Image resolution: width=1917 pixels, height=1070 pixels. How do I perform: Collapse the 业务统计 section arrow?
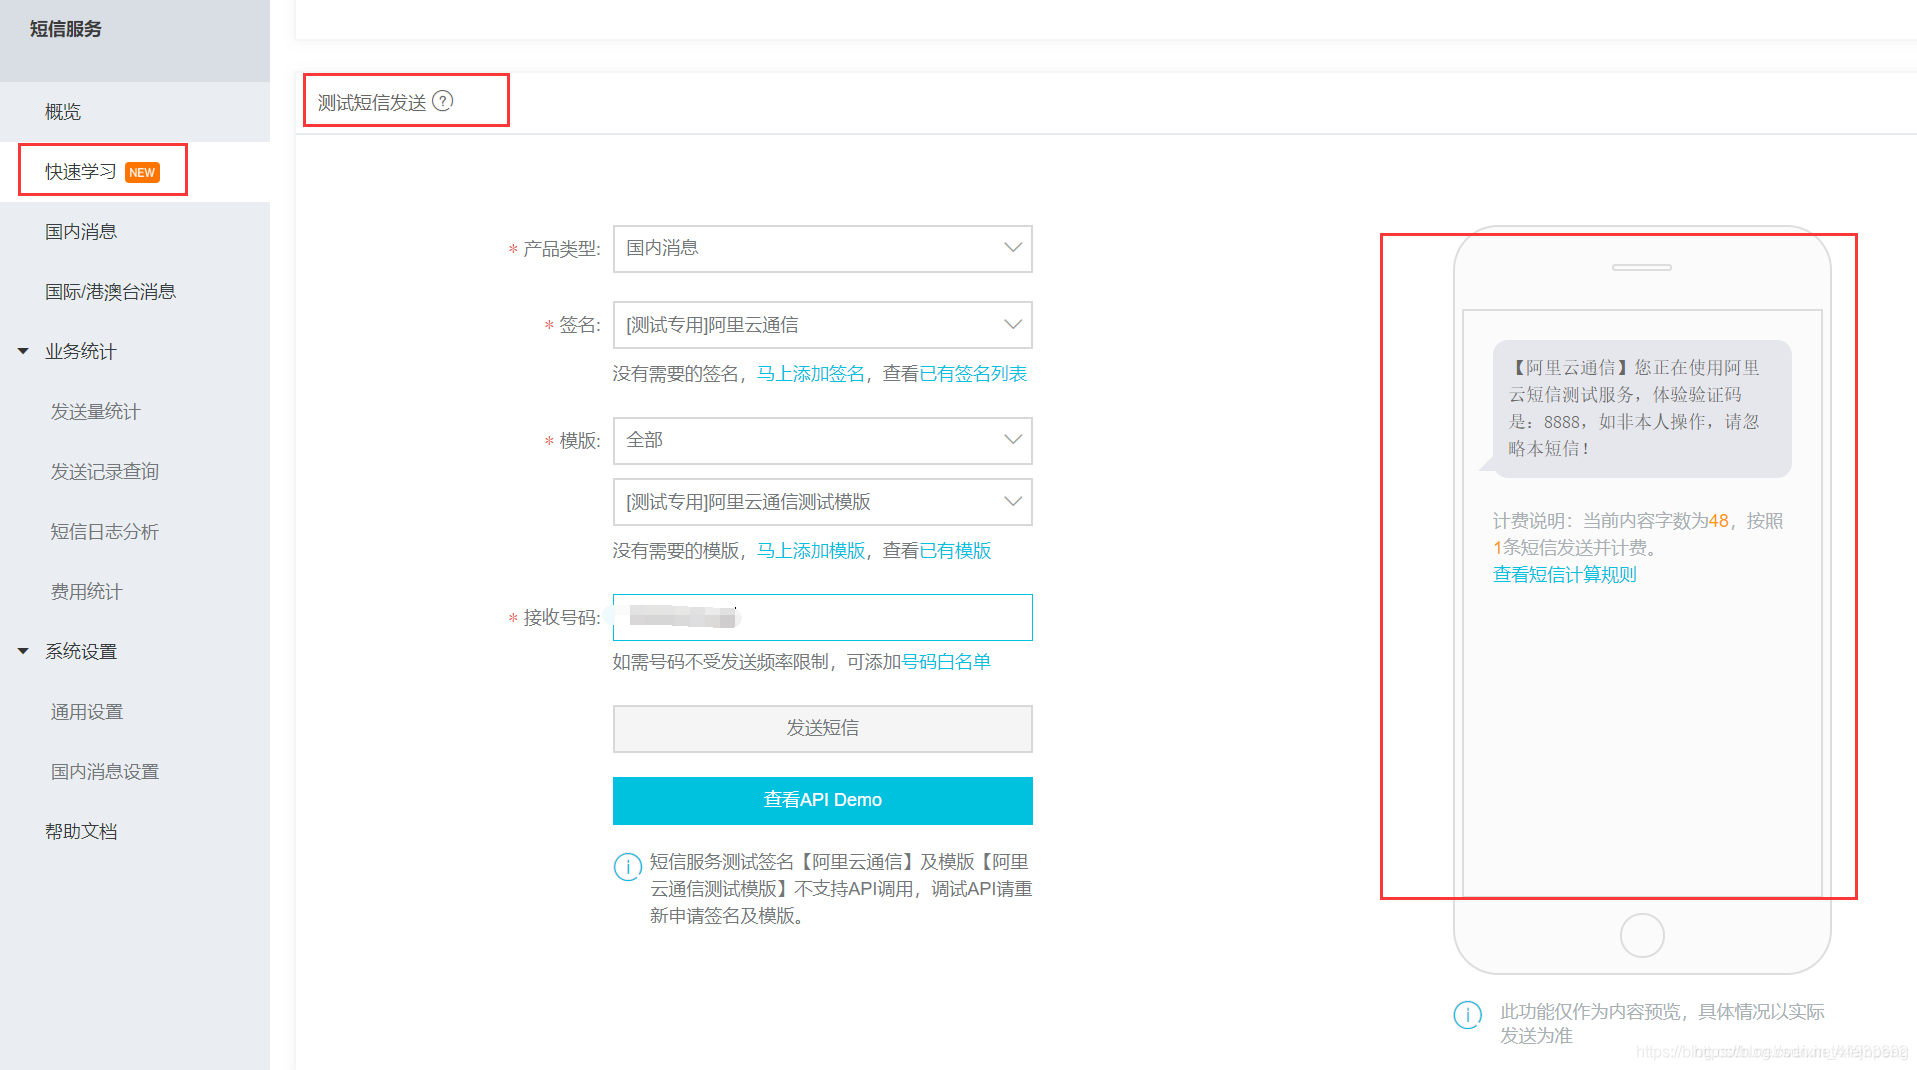23,351
